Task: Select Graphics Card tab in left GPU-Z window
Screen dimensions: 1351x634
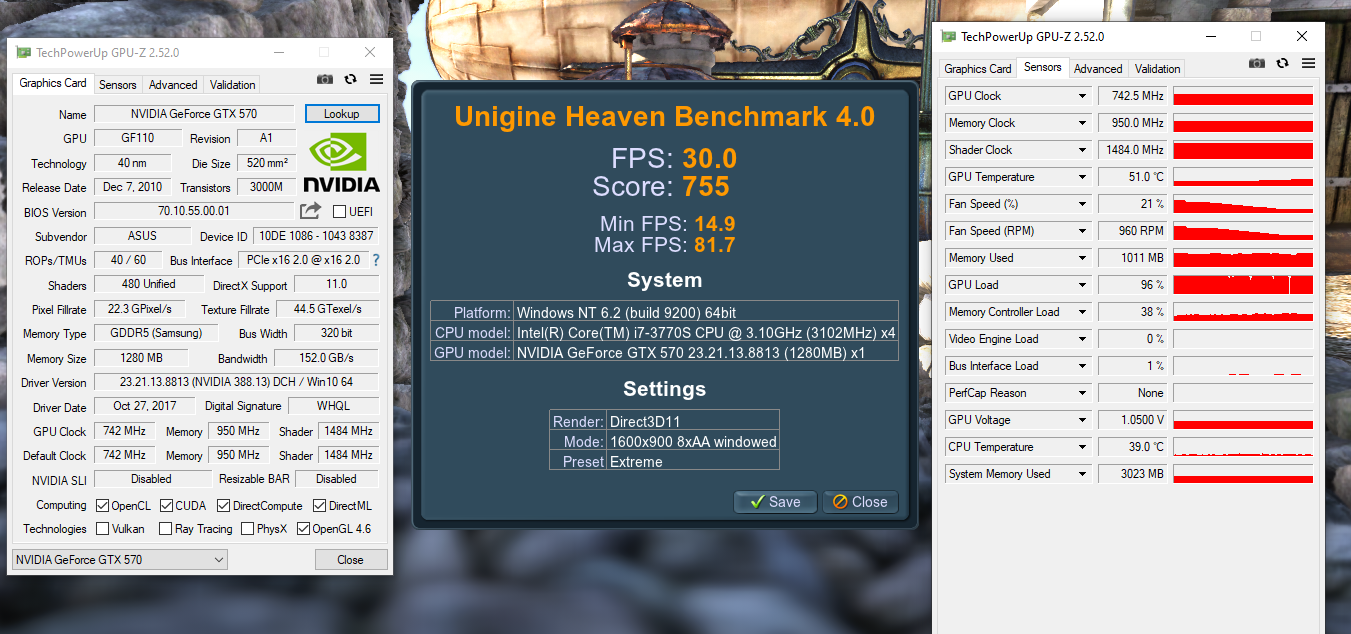Action: tap(53, 83)
